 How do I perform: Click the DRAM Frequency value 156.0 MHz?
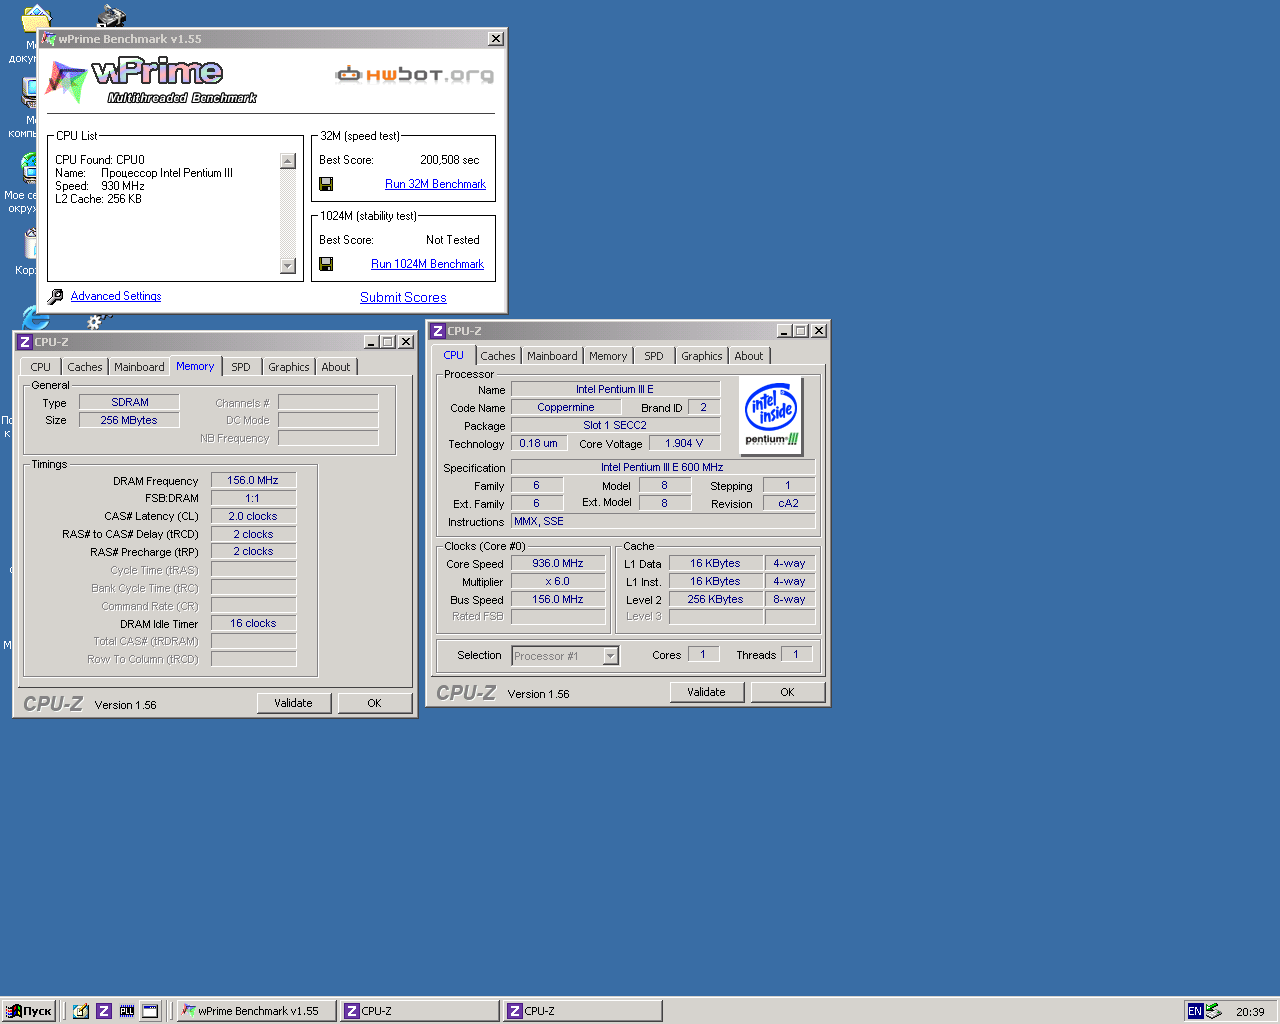[x=253, y=480]
